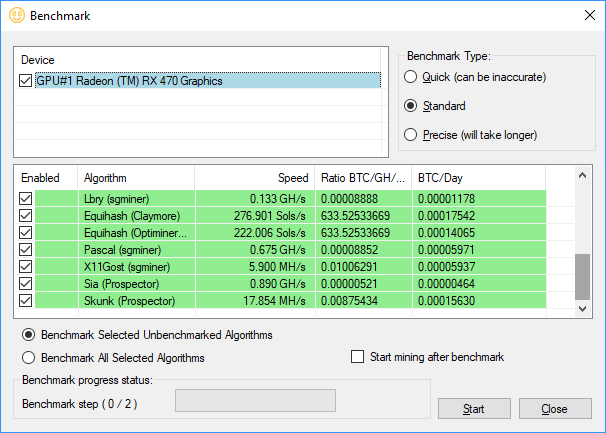
Task: Click the 0.00015630 BTC/Day value
Action: 446,301
